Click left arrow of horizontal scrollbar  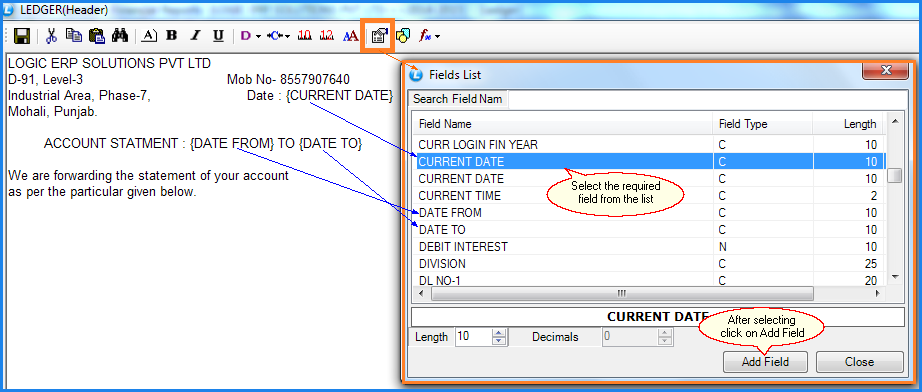421,293
